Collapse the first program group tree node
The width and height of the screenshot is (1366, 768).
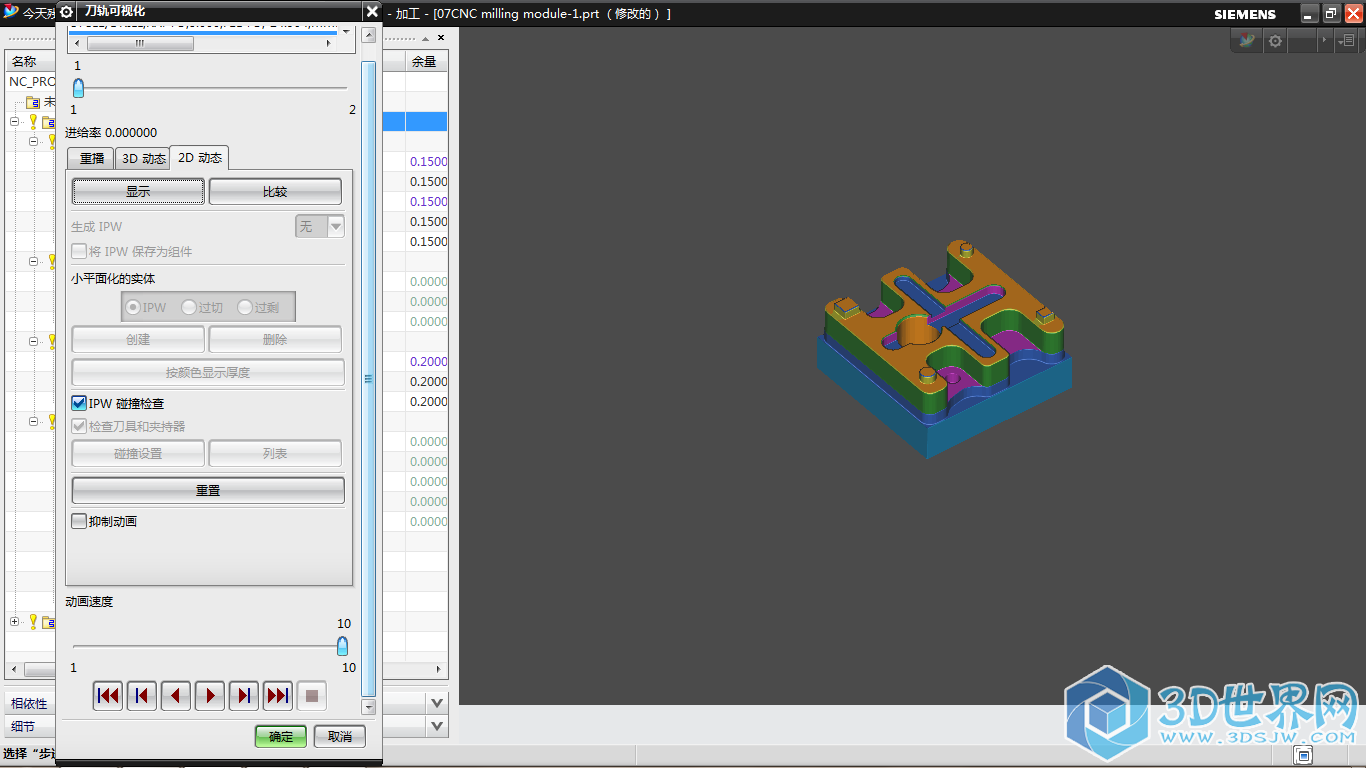pyautogui.click(x=15, y=121)
